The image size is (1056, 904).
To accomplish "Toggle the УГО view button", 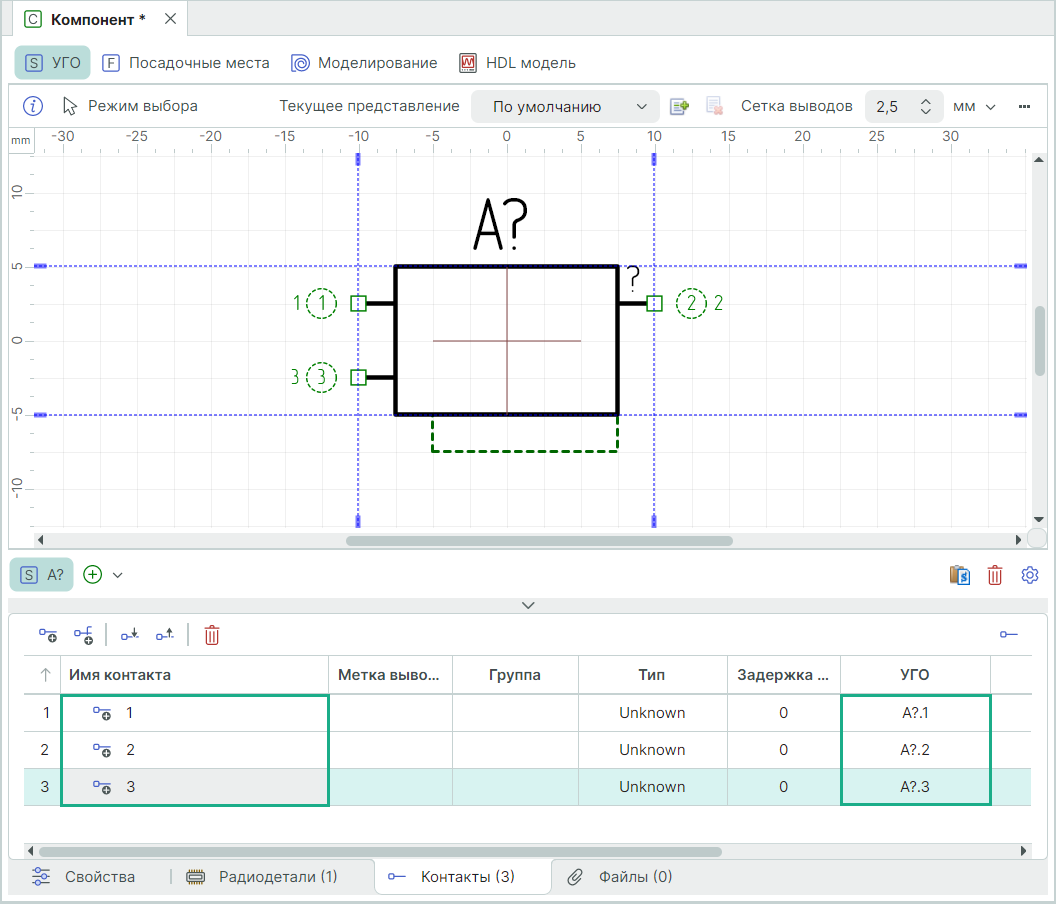I will click(53, 63).
